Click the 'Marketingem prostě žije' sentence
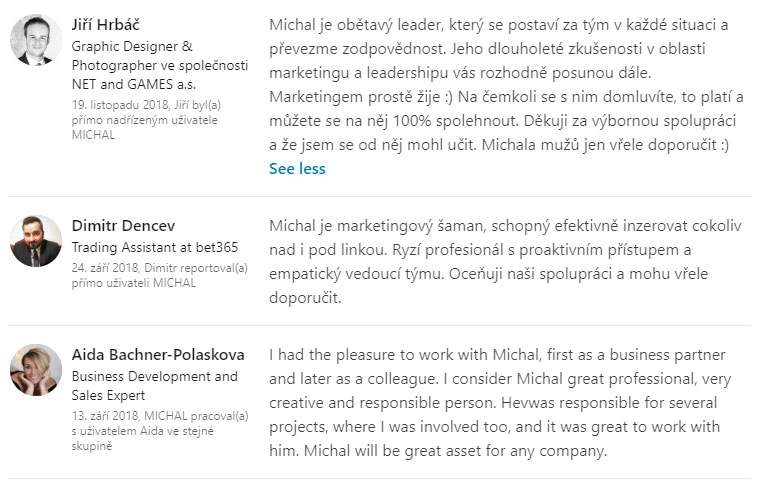 [361, 97]
